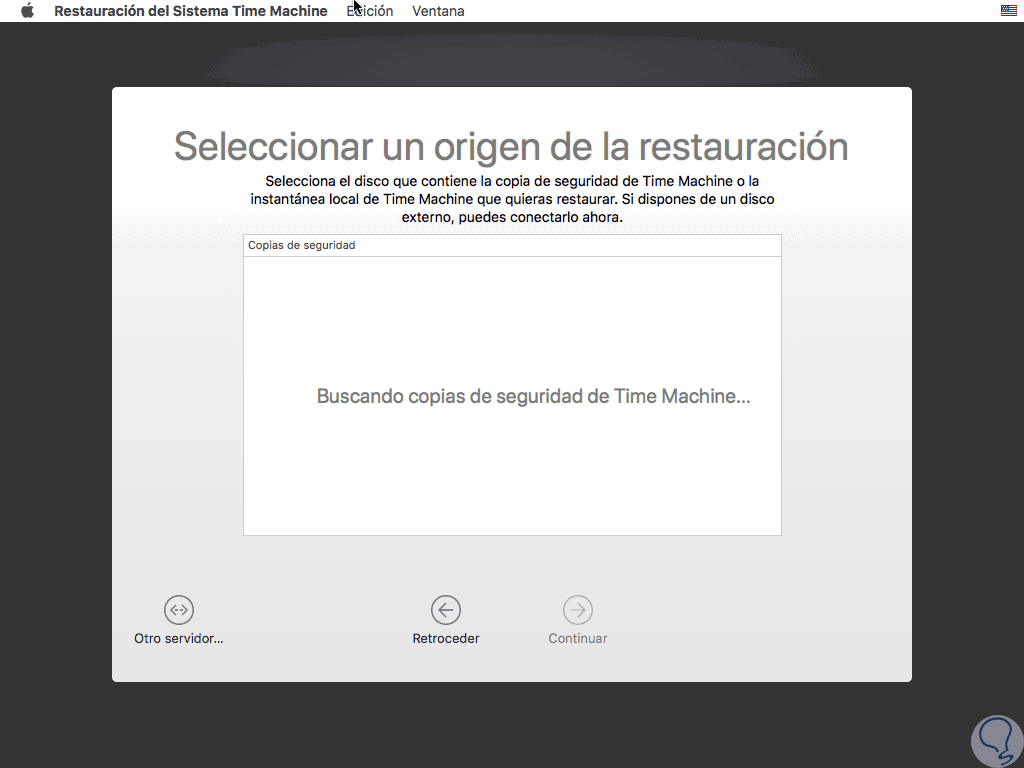Open the Ventana menu
Viewport: 1024px width, 768px height.
pyautogui.click(x=438, y=11)
